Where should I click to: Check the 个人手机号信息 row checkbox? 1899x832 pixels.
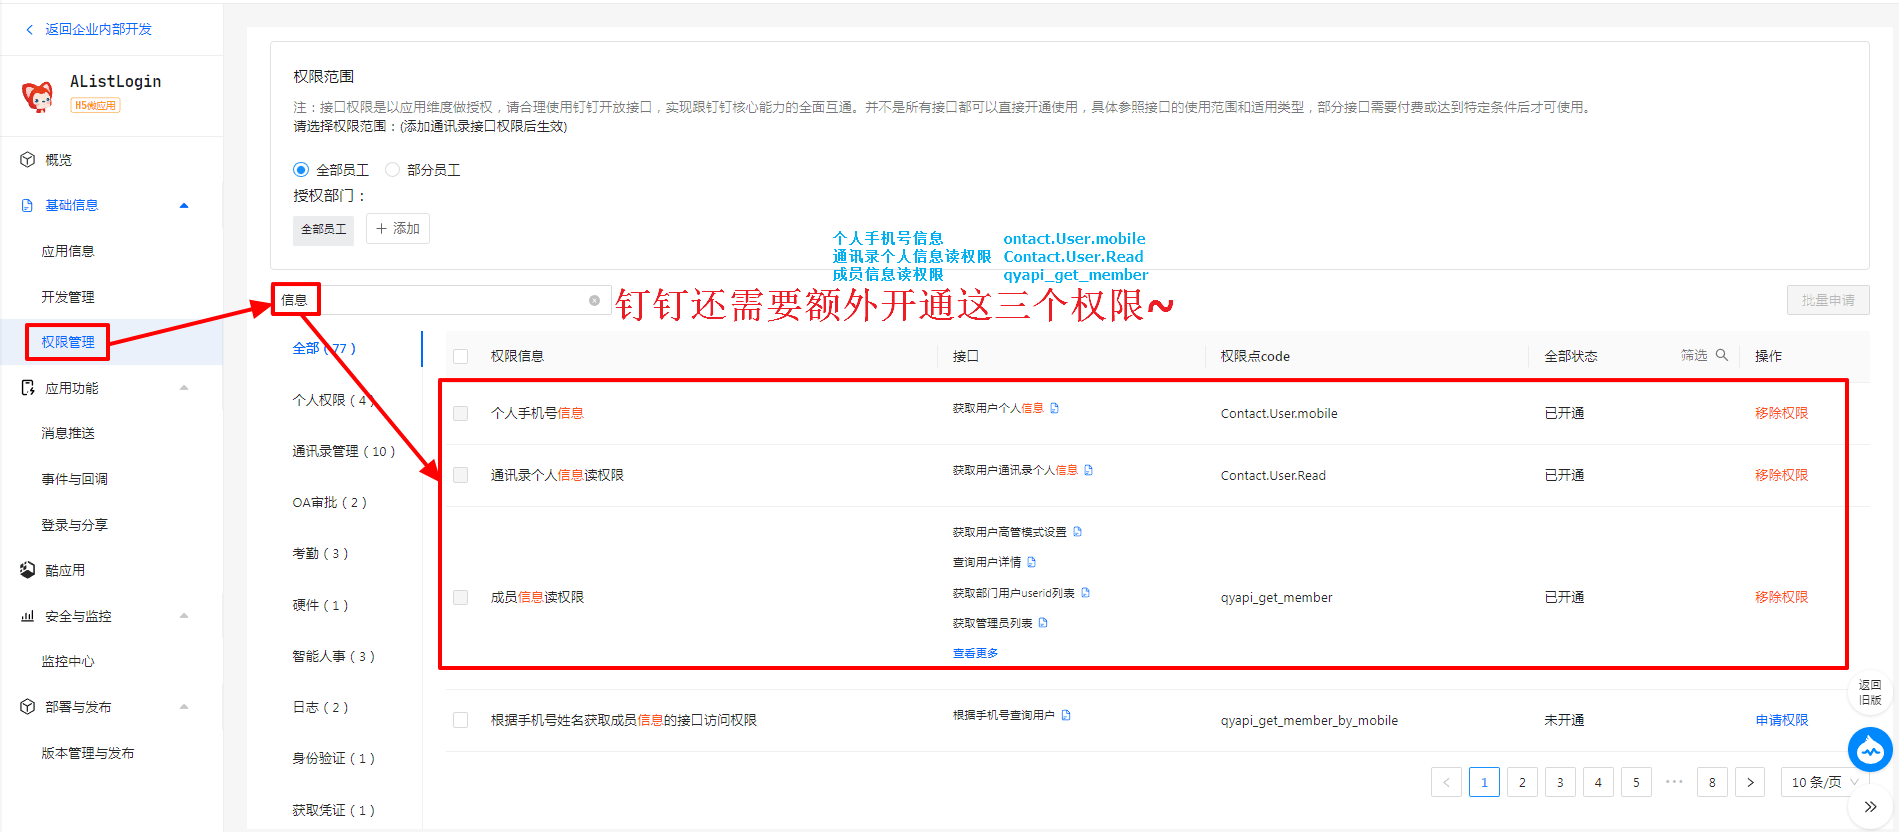pyautogui.click(x=461, y=413)
